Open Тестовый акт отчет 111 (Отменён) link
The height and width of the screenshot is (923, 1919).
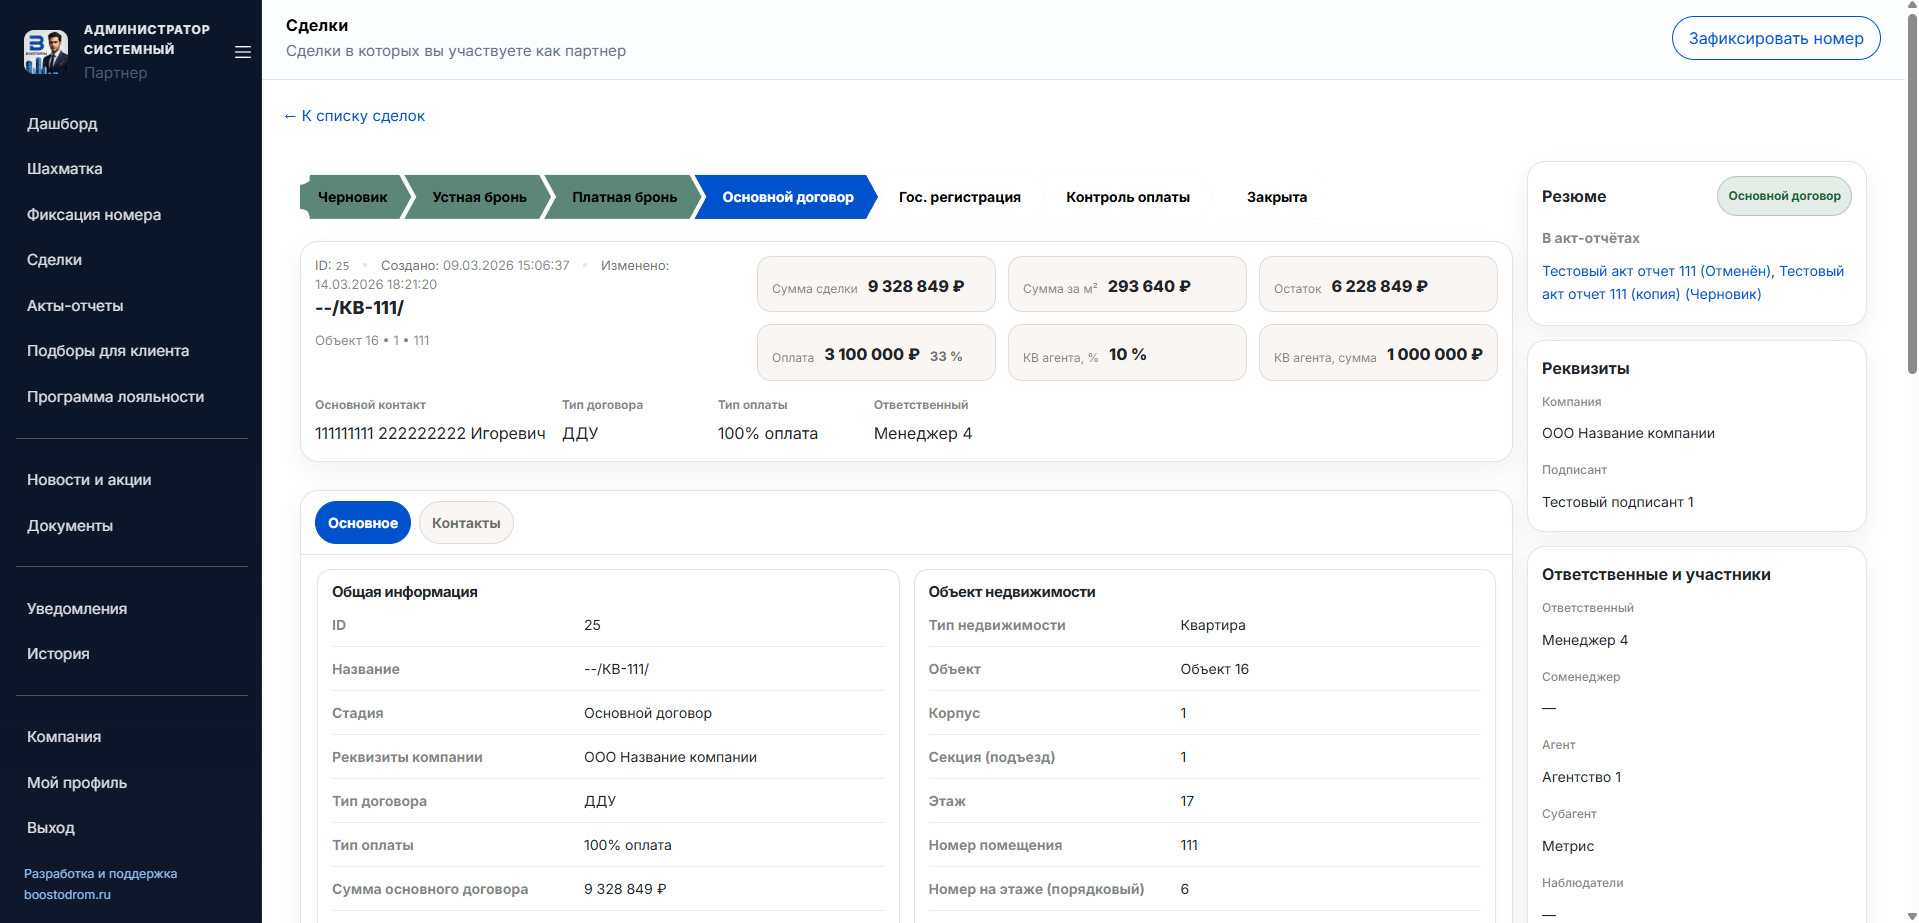[x=1655, y=271]
